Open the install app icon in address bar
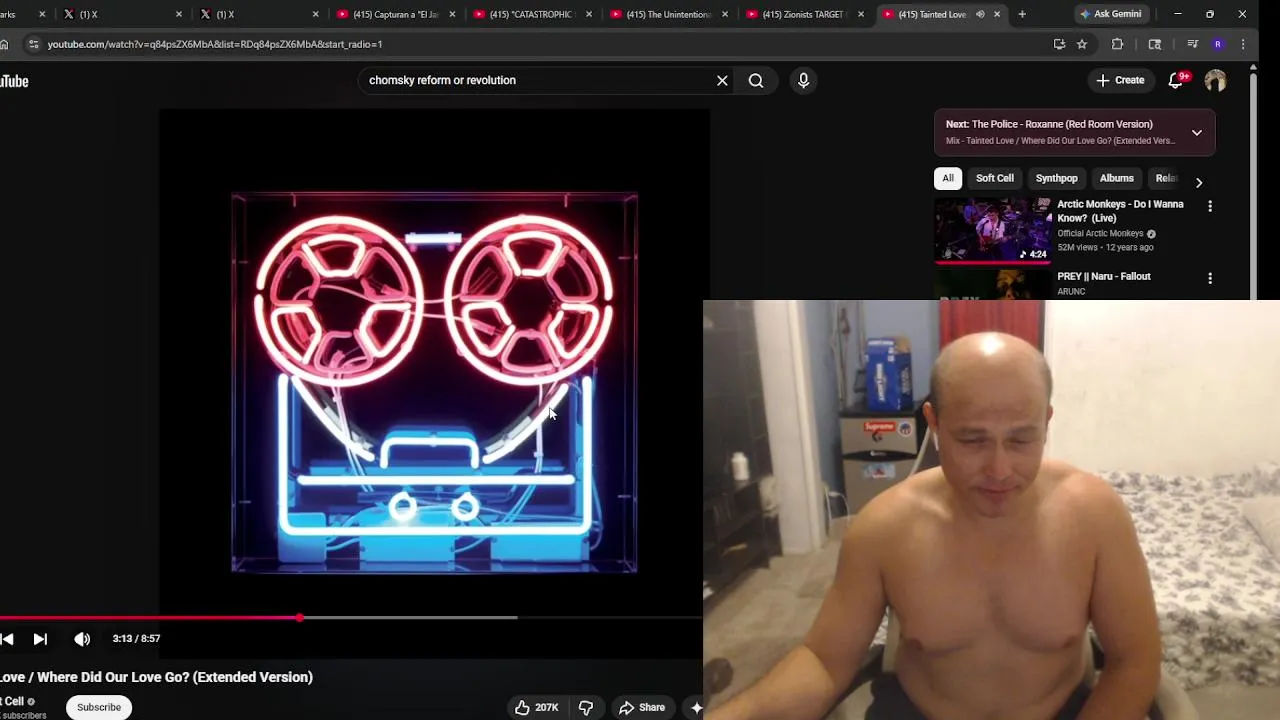Image resolution: width=1280 pixels, height=720 pixels. pyautogui.click(x=1059, y=44)
